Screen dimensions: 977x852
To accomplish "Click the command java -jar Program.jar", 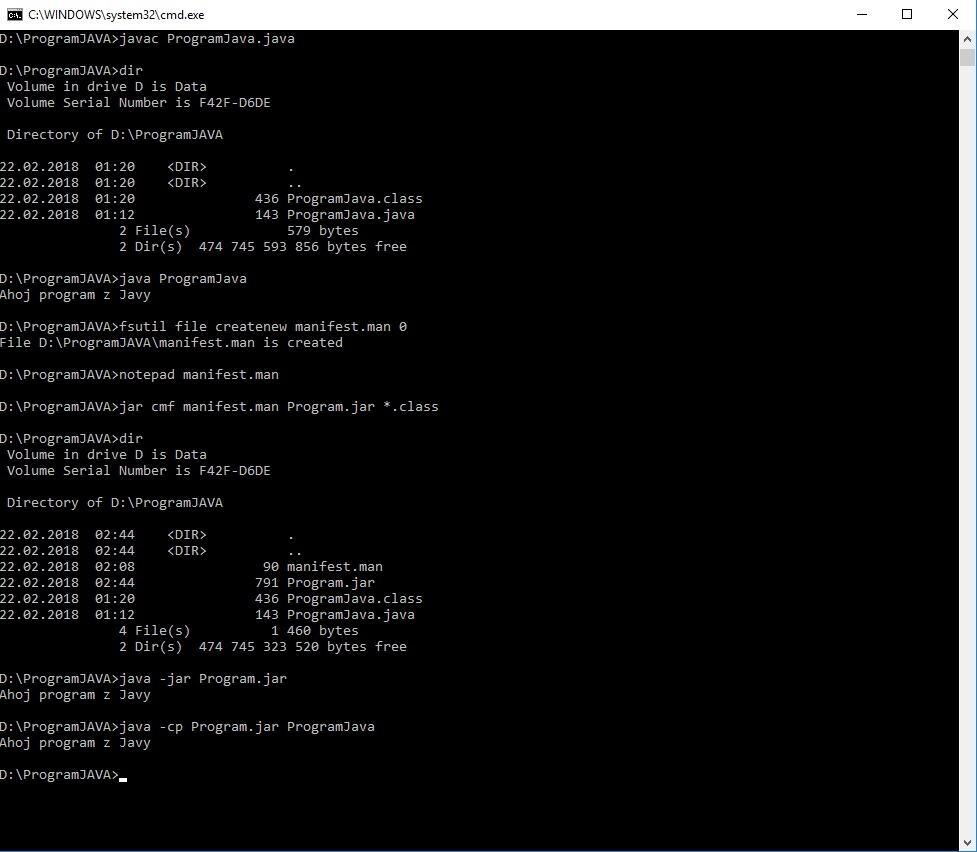I will click(203, 679).
